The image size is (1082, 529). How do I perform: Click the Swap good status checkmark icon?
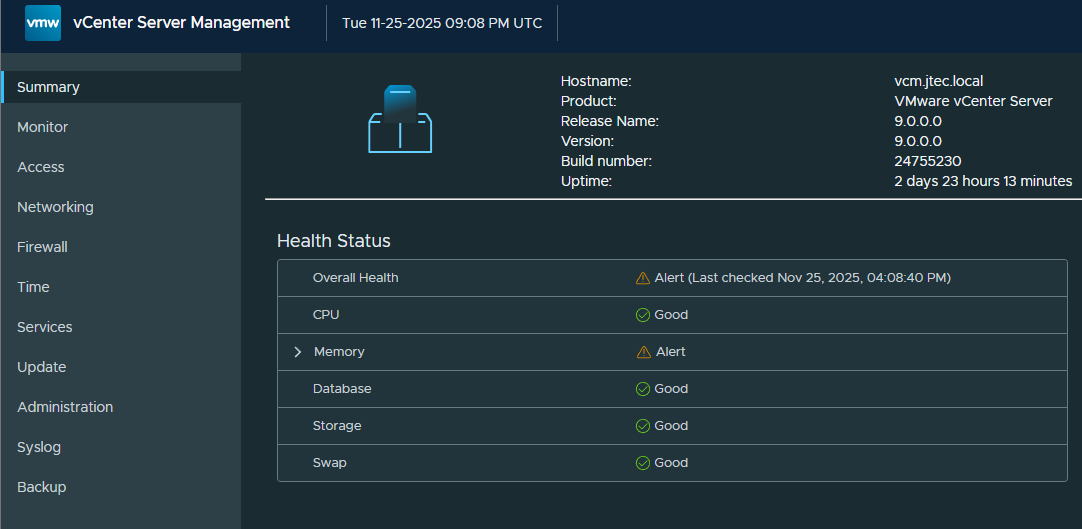tap(642, 463)
